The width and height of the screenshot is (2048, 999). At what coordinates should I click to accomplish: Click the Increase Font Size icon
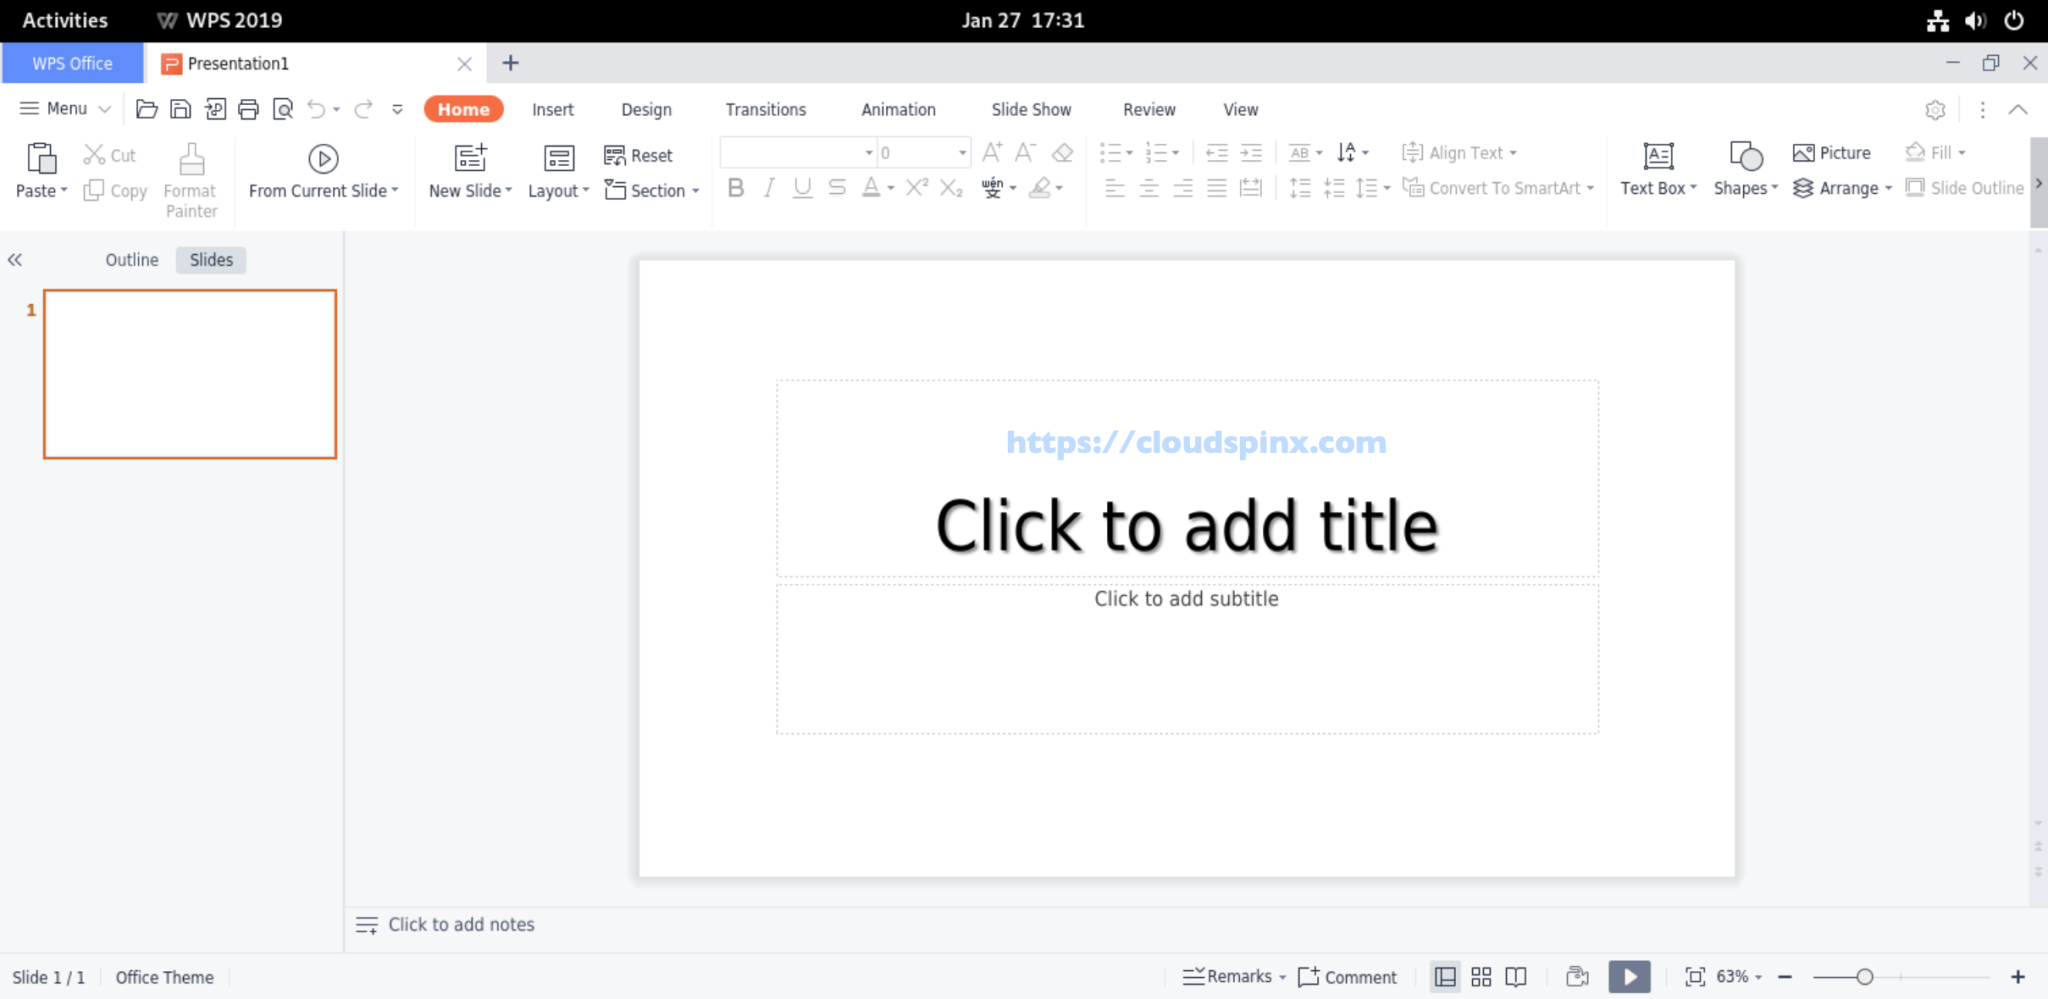pos(991,152)
